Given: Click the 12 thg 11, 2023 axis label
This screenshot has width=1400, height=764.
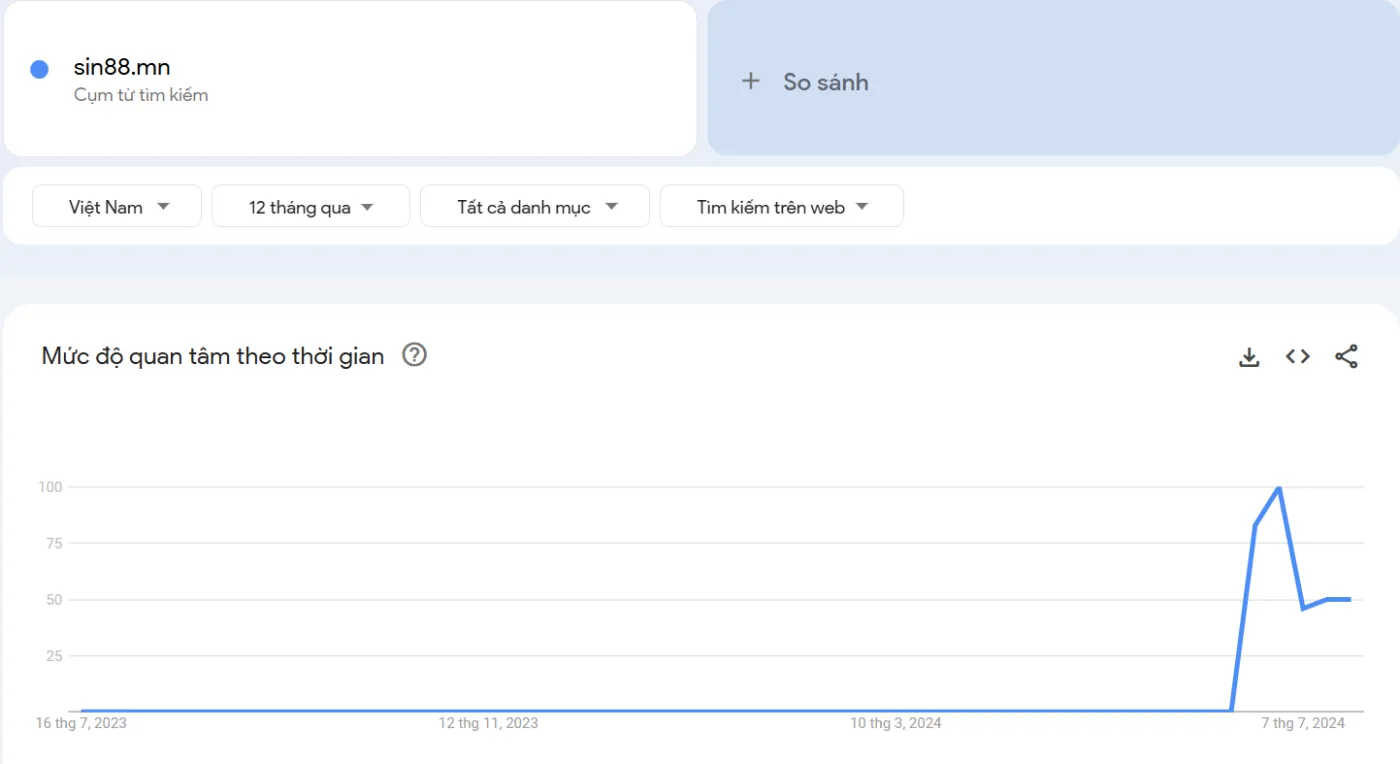Looking at the screenshot, I should tap(488, 723).
